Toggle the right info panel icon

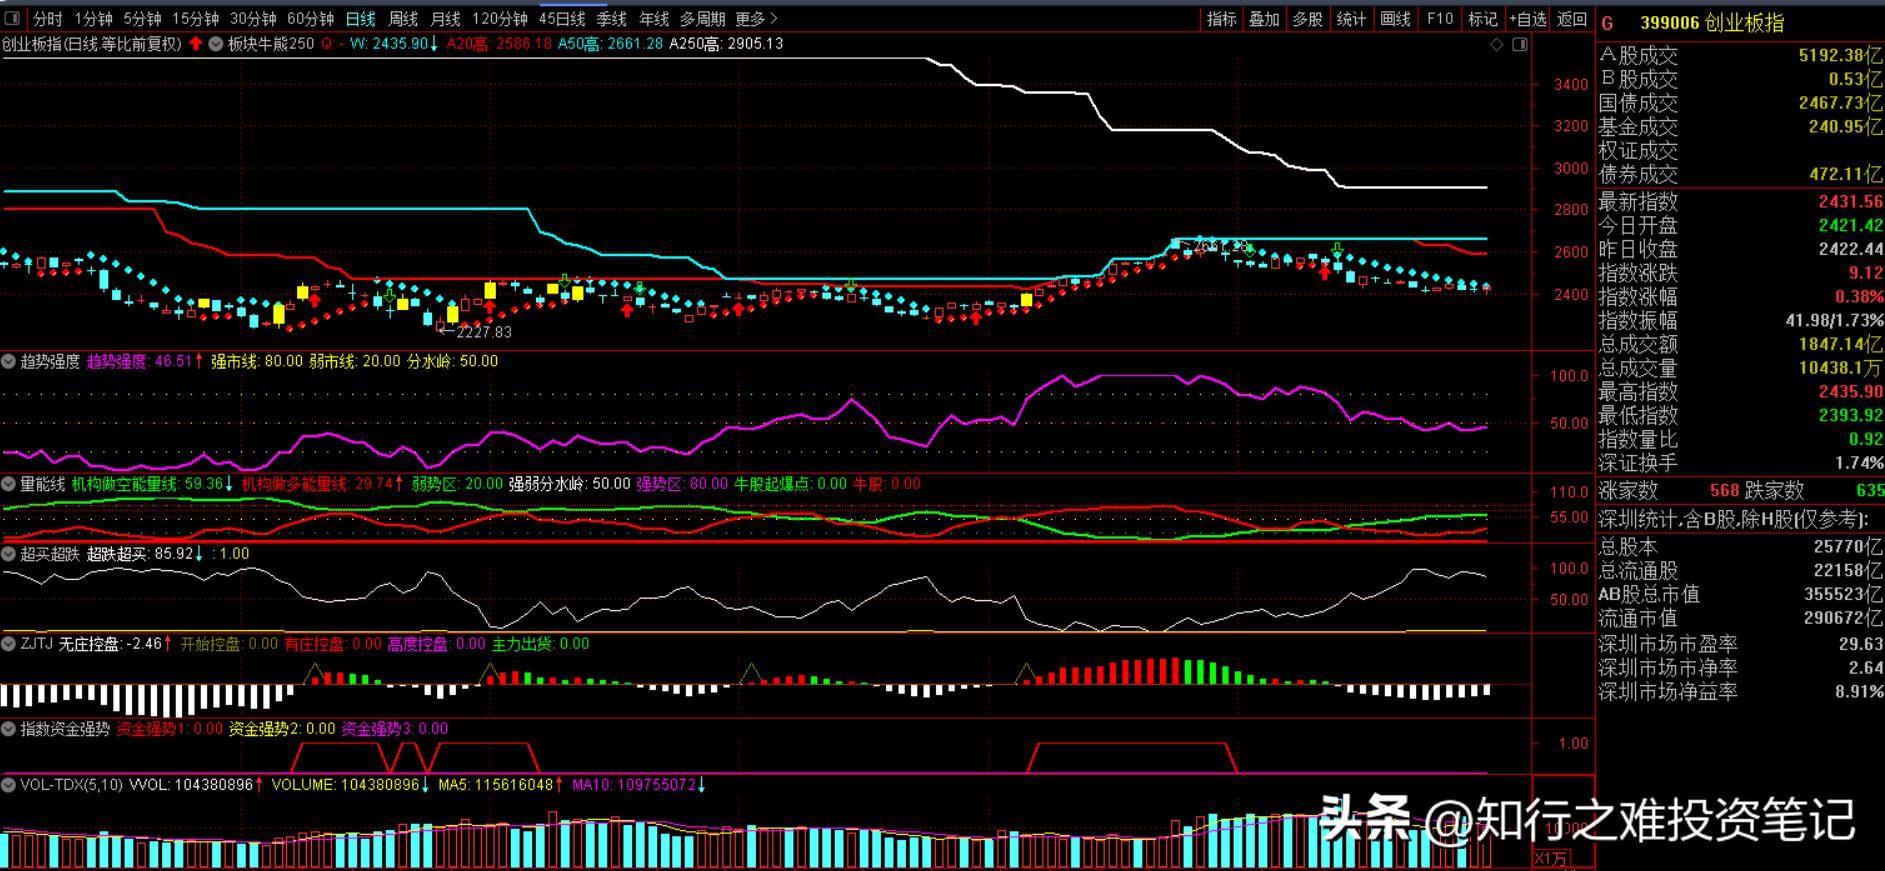coord(1520,45)
